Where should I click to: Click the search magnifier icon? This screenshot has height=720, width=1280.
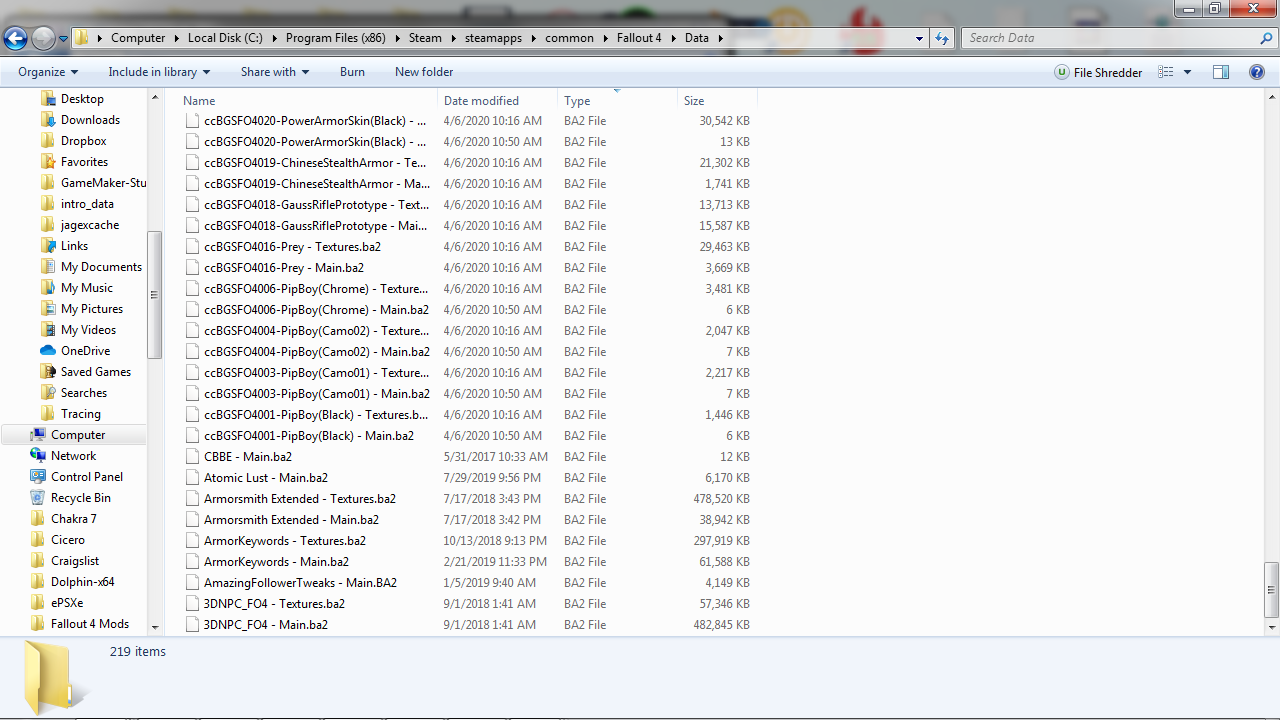[1266, 37]
